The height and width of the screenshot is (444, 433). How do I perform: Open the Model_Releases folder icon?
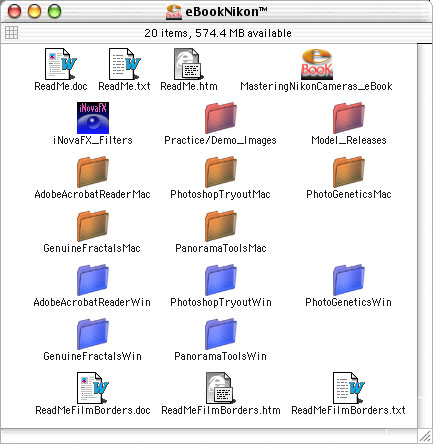coord(349,118)
